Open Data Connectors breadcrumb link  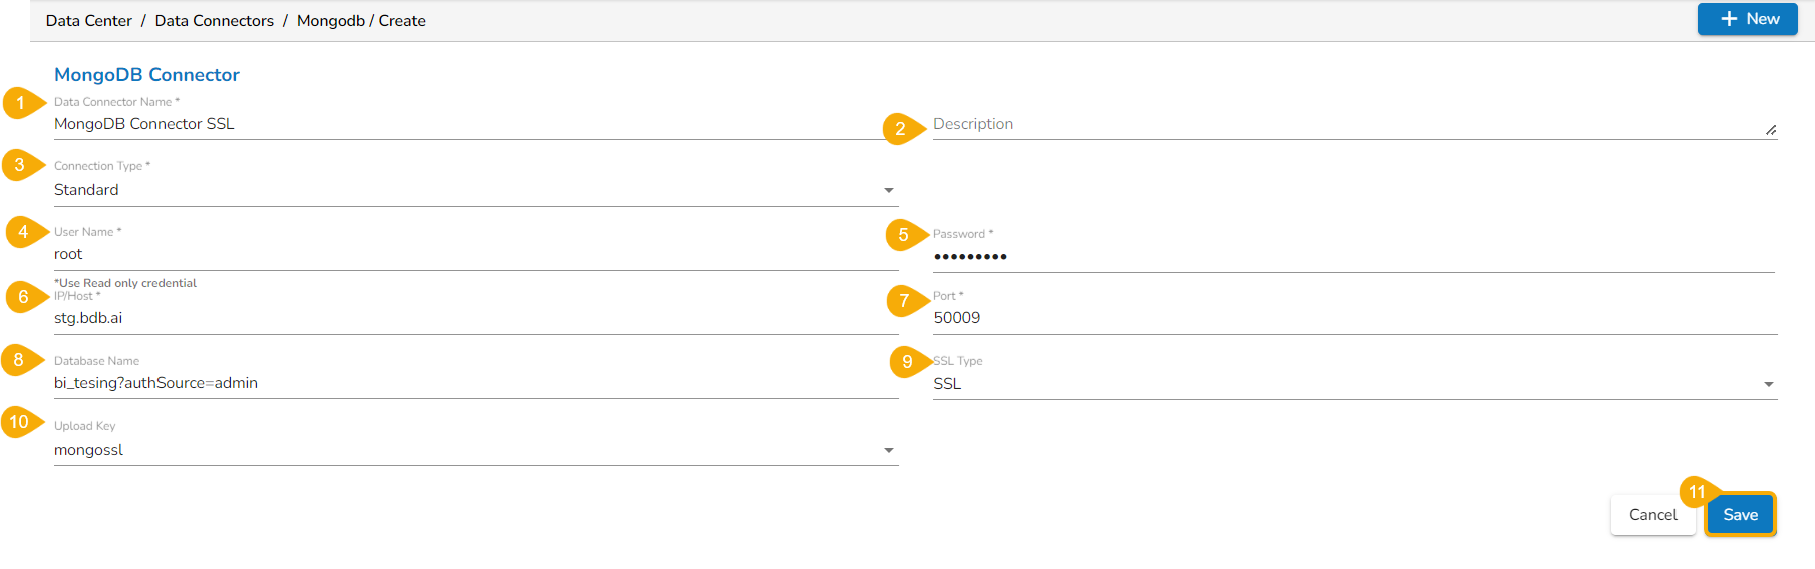point(214,21)
